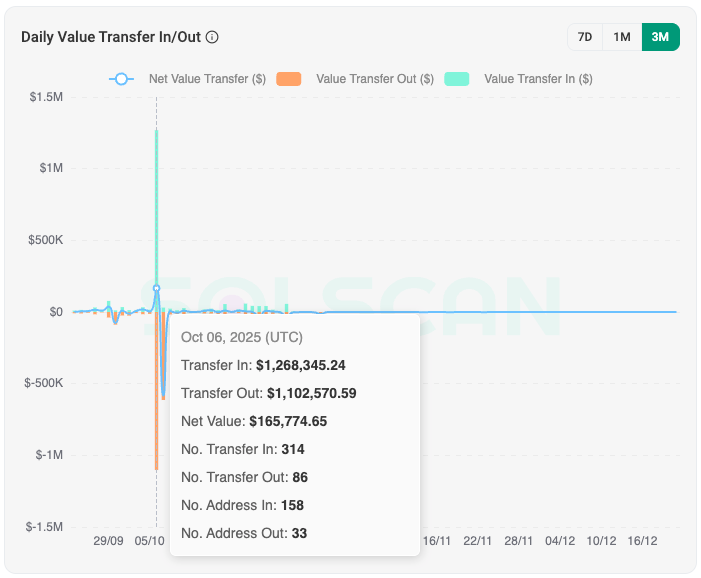Click the $1.5M y-axis label
Image resolution: width=701 pixels, height=578 pixels.
point(47,97)
